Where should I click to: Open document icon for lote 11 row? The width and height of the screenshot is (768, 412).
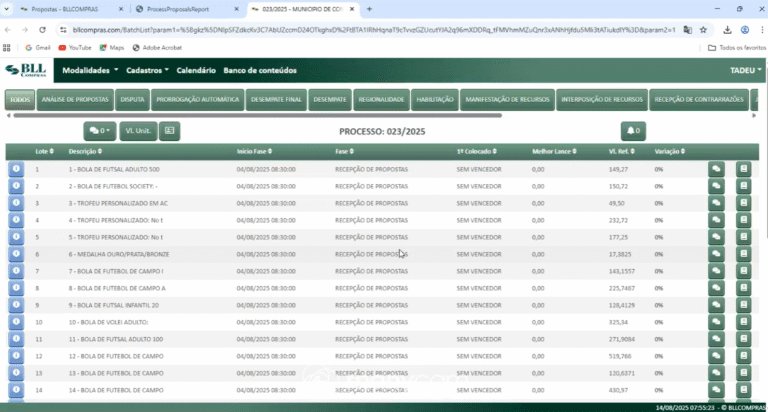click(x=744, y=339)
